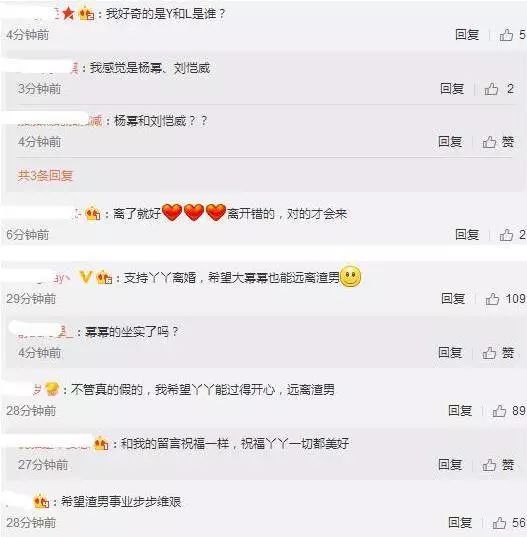Click the red star badge beside username

click(x=68, y=13)
